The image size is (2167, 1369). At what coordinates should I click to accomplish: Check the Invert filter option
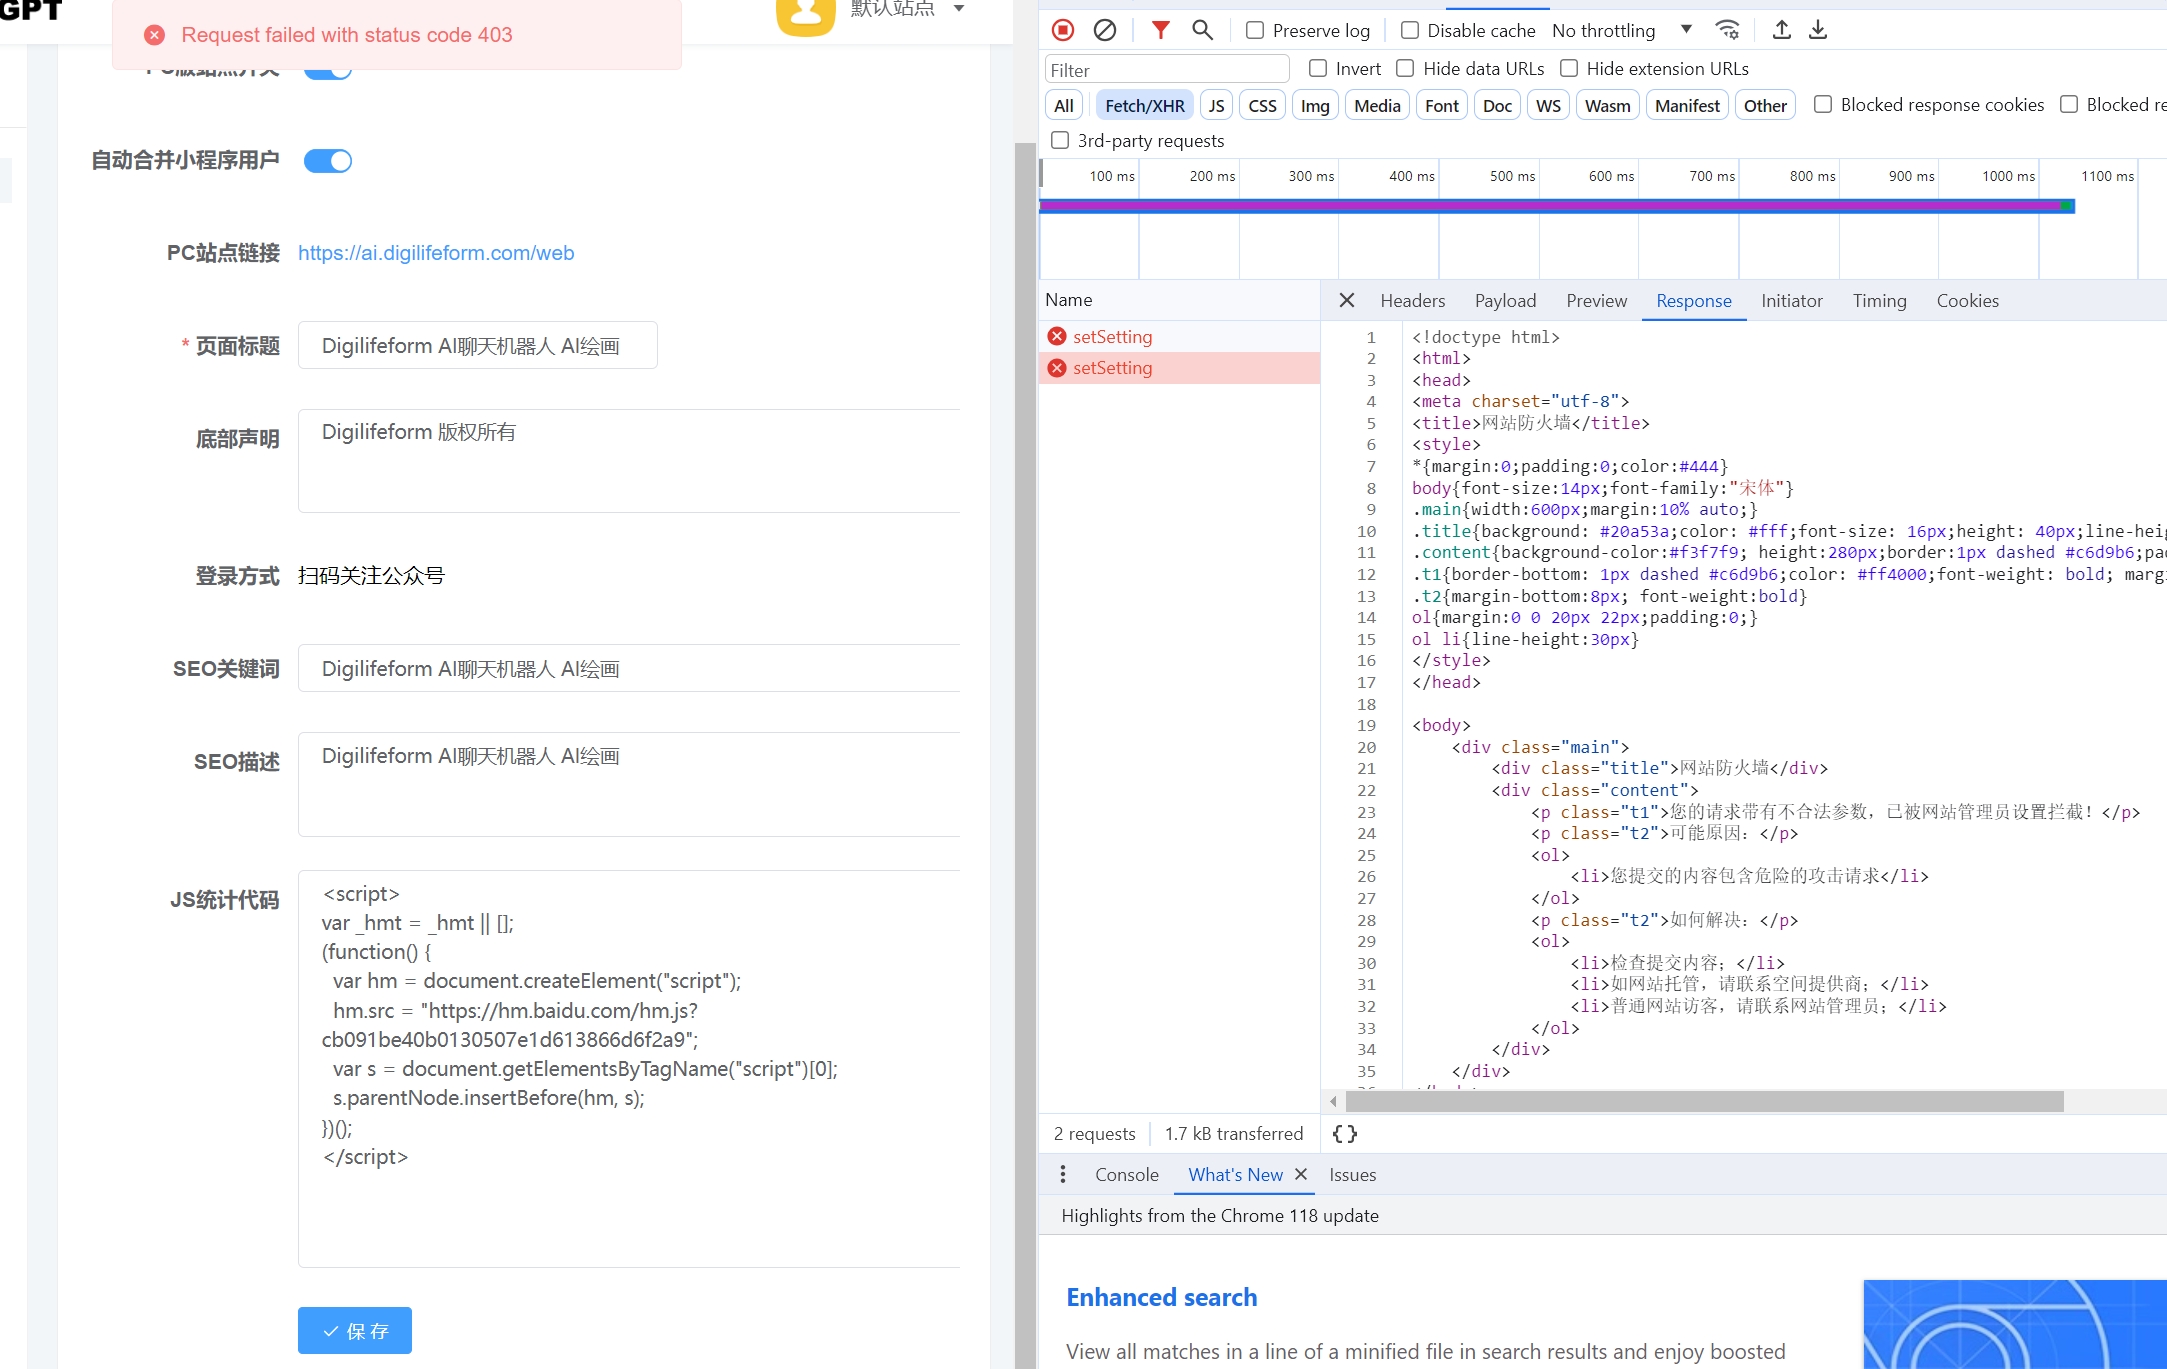pyautogui.click(x=1317, y=68)
